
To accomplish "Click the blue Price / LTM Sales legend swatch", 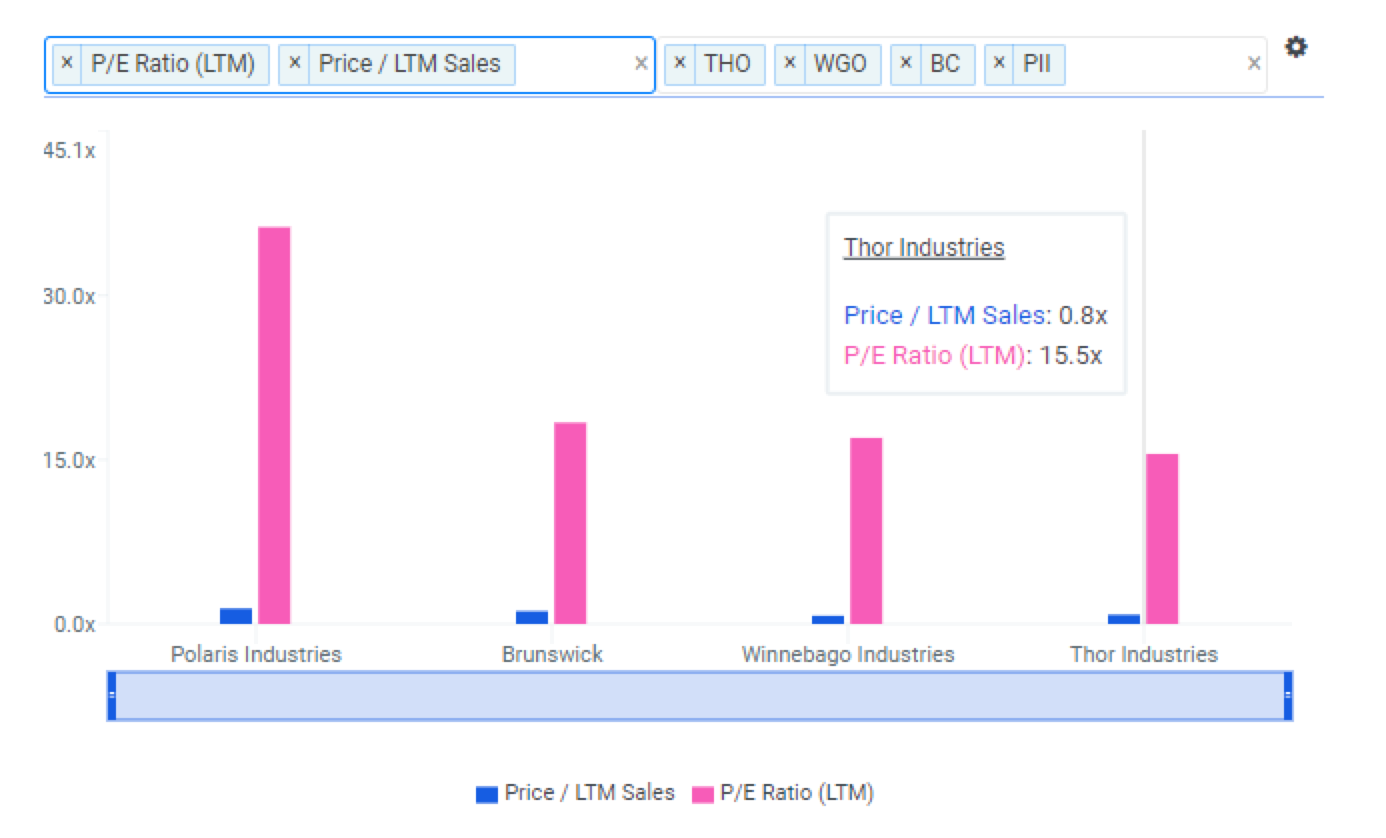I will pos(487,795).
